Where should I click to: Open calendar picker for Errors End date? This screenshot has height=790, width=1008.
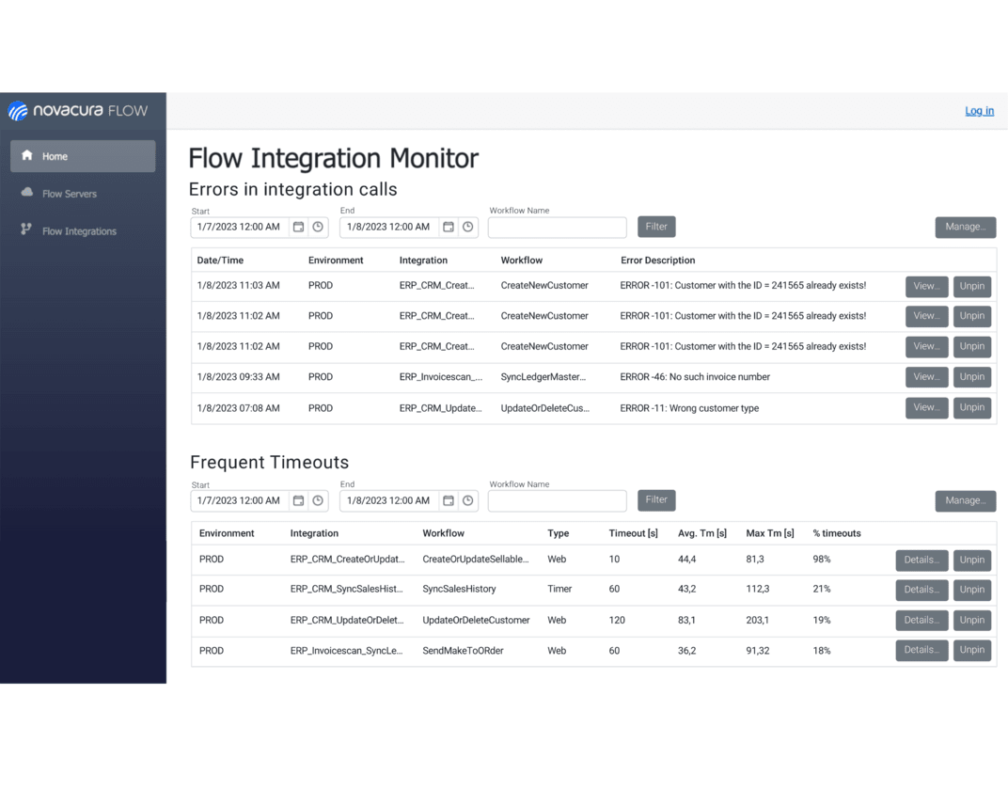[448, 227]
